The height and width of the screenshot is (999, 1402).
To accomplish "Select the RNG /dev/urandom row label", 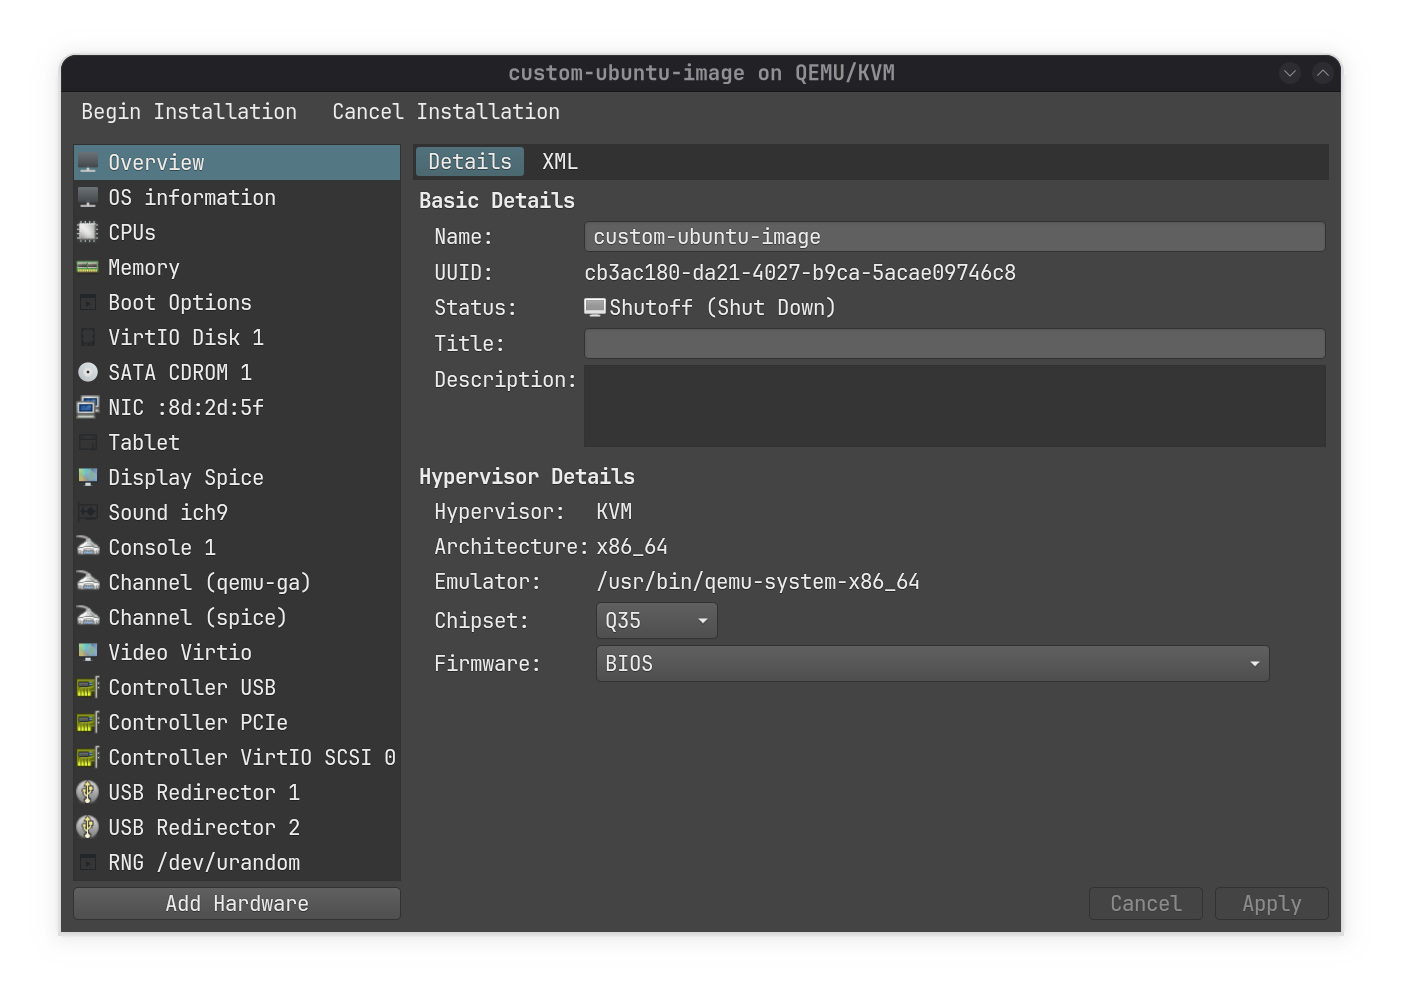I will (x=204, y=863).
